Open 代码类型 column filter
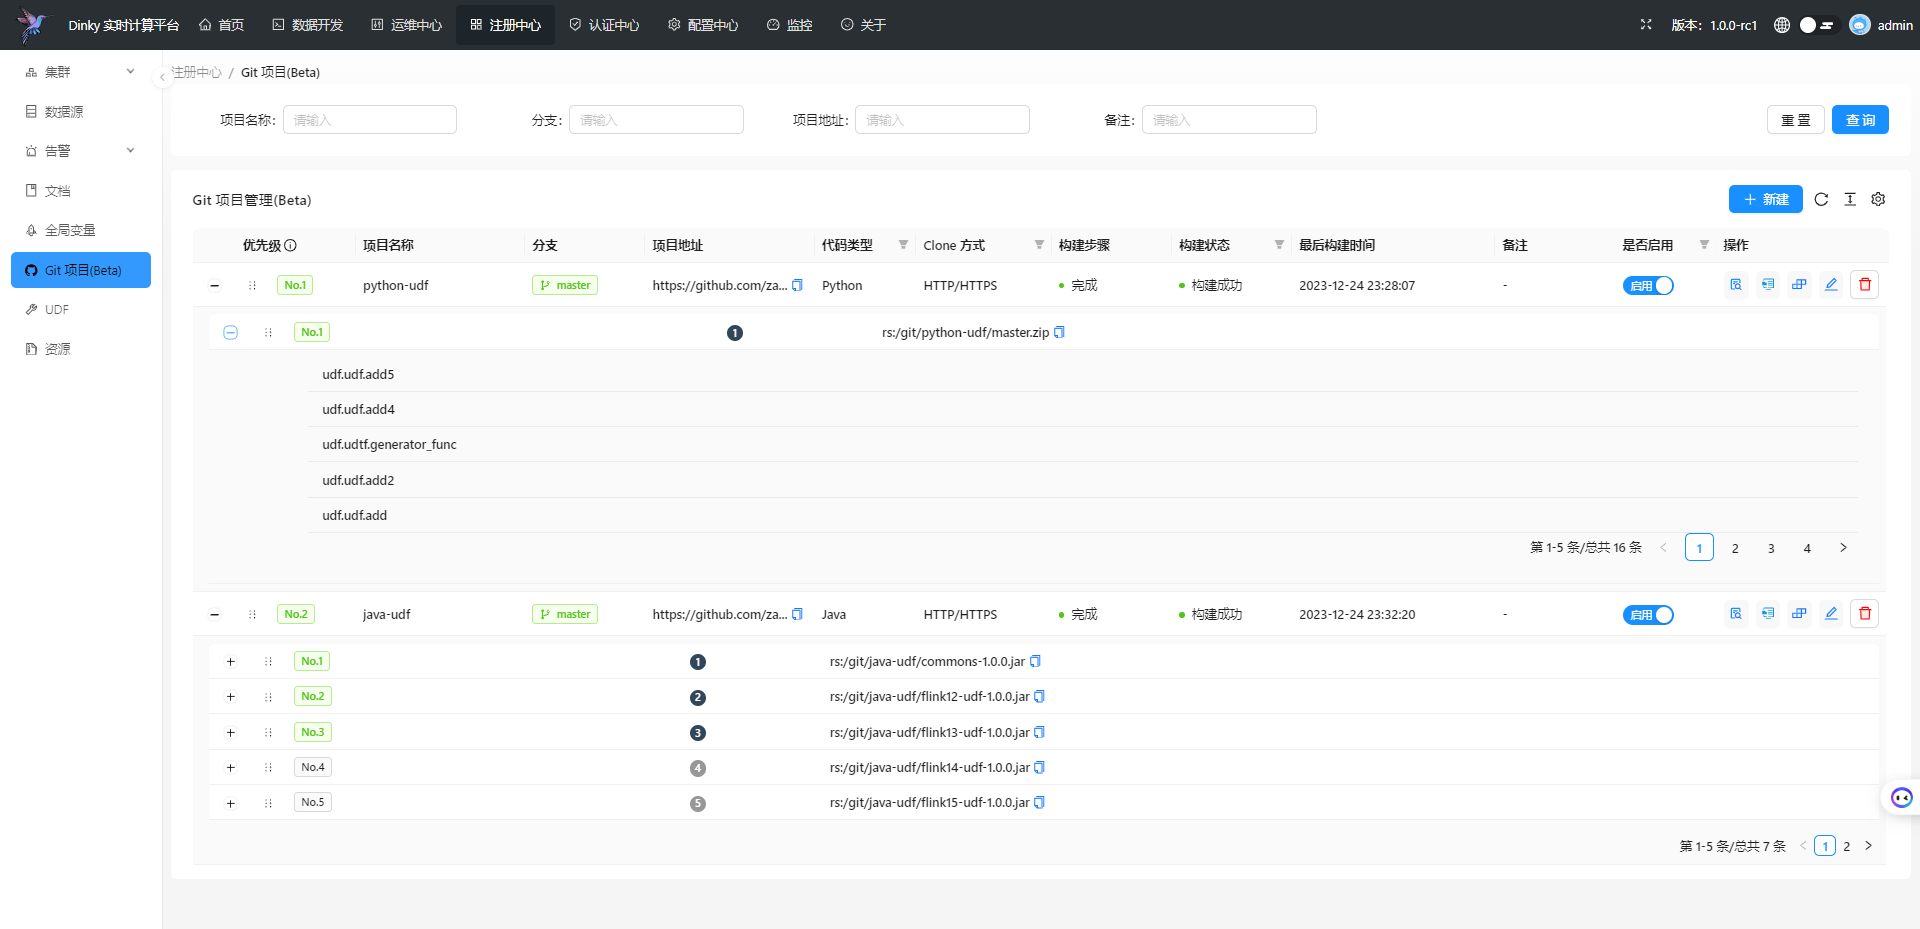1920x929 pixels. 903,245
